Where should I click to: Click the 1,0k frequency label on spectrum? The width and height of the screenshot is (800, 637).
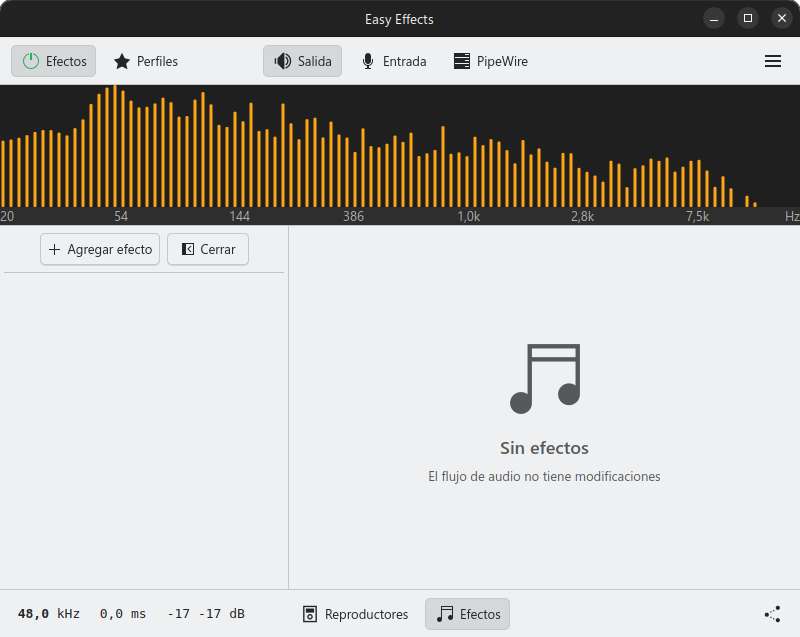468,217
